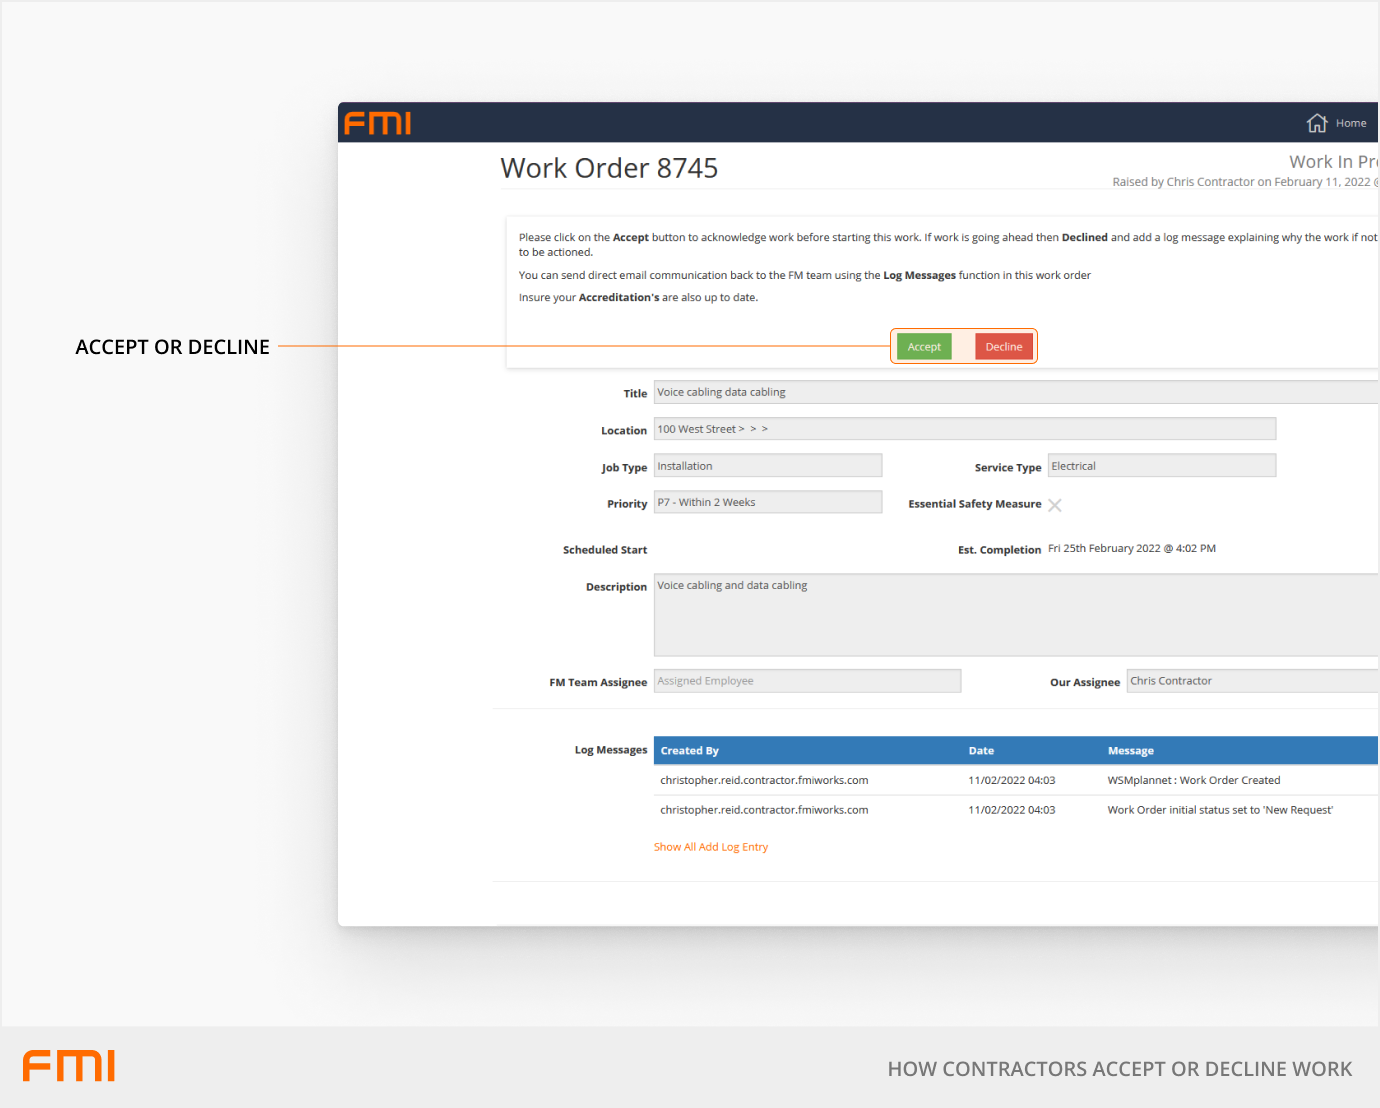The image size is (1380, 1108).
Task: Click the Add Log Entry link
Action: point(733,847)
